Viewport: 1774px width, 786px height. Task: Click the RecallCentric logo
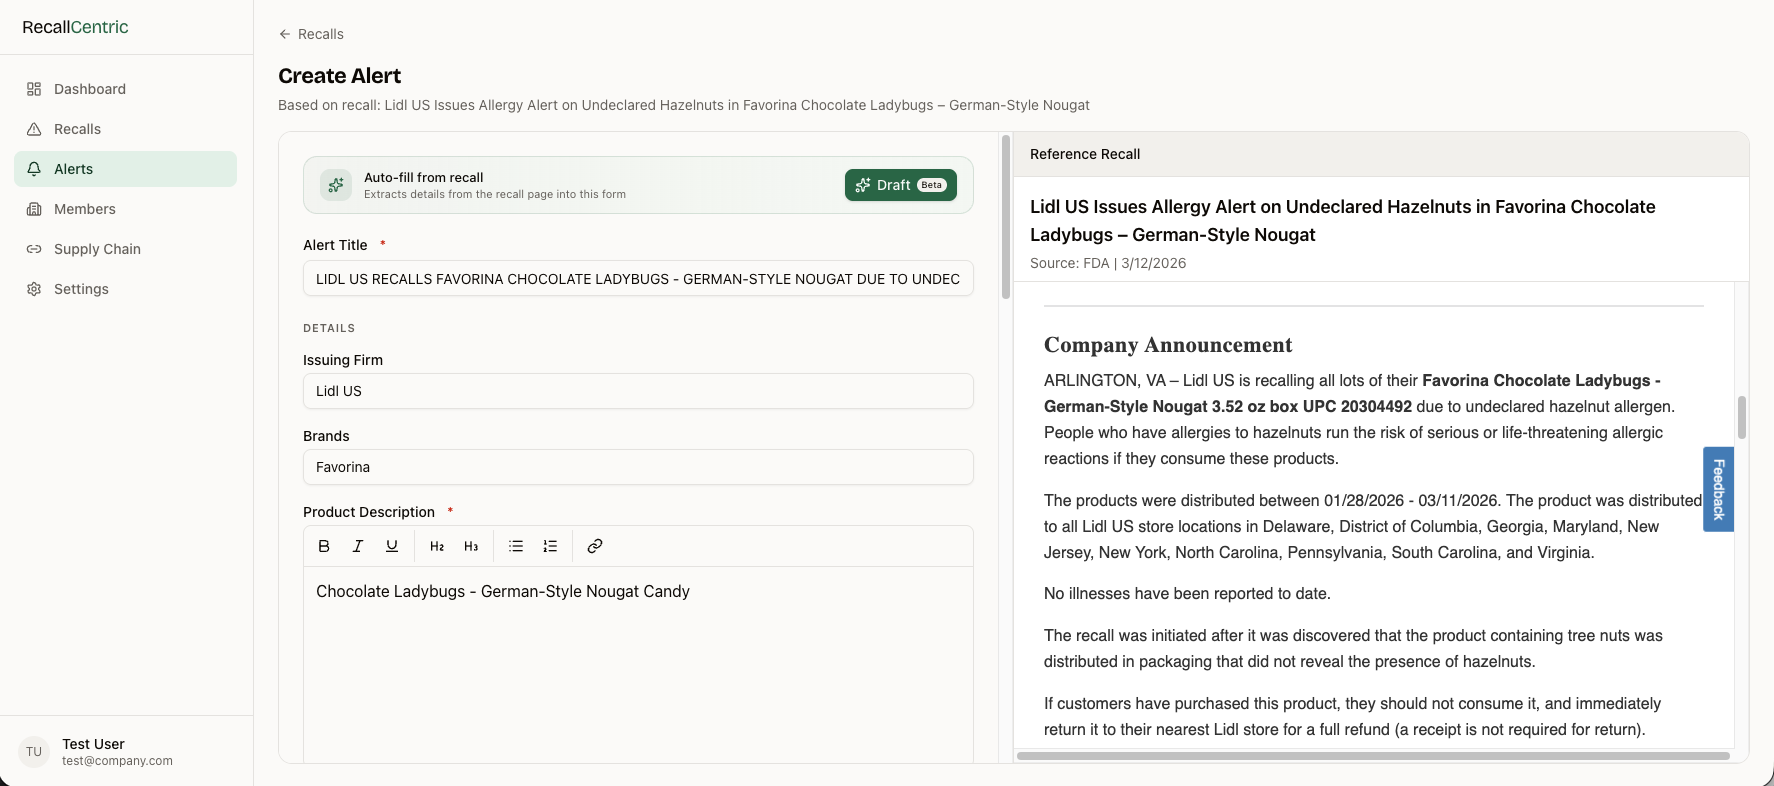point(75,27)
